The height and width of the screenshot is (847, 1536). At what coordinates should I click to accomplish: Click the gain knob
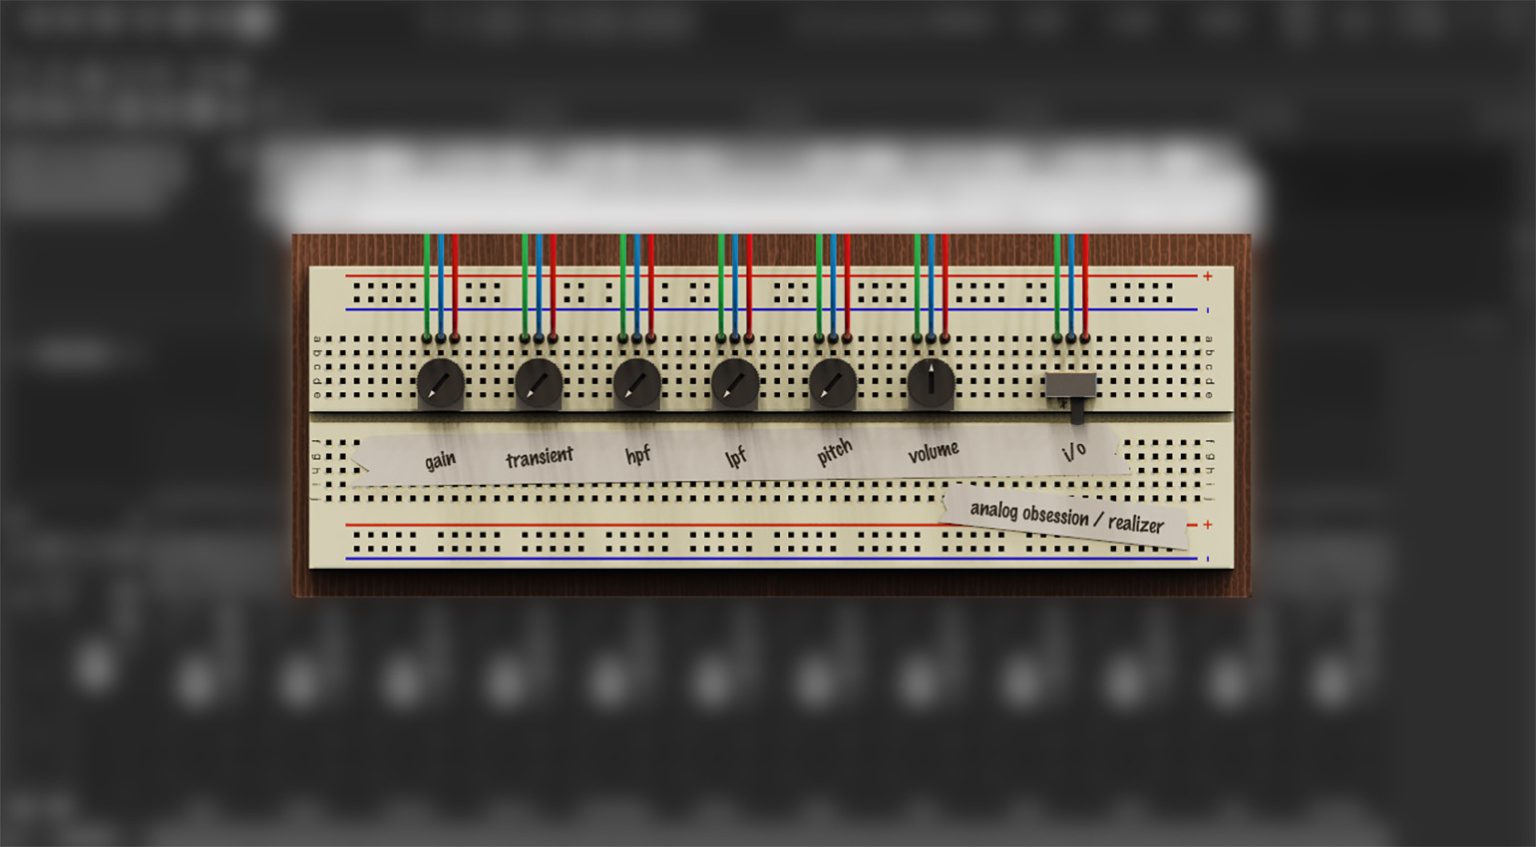click(x=440, y=384)
